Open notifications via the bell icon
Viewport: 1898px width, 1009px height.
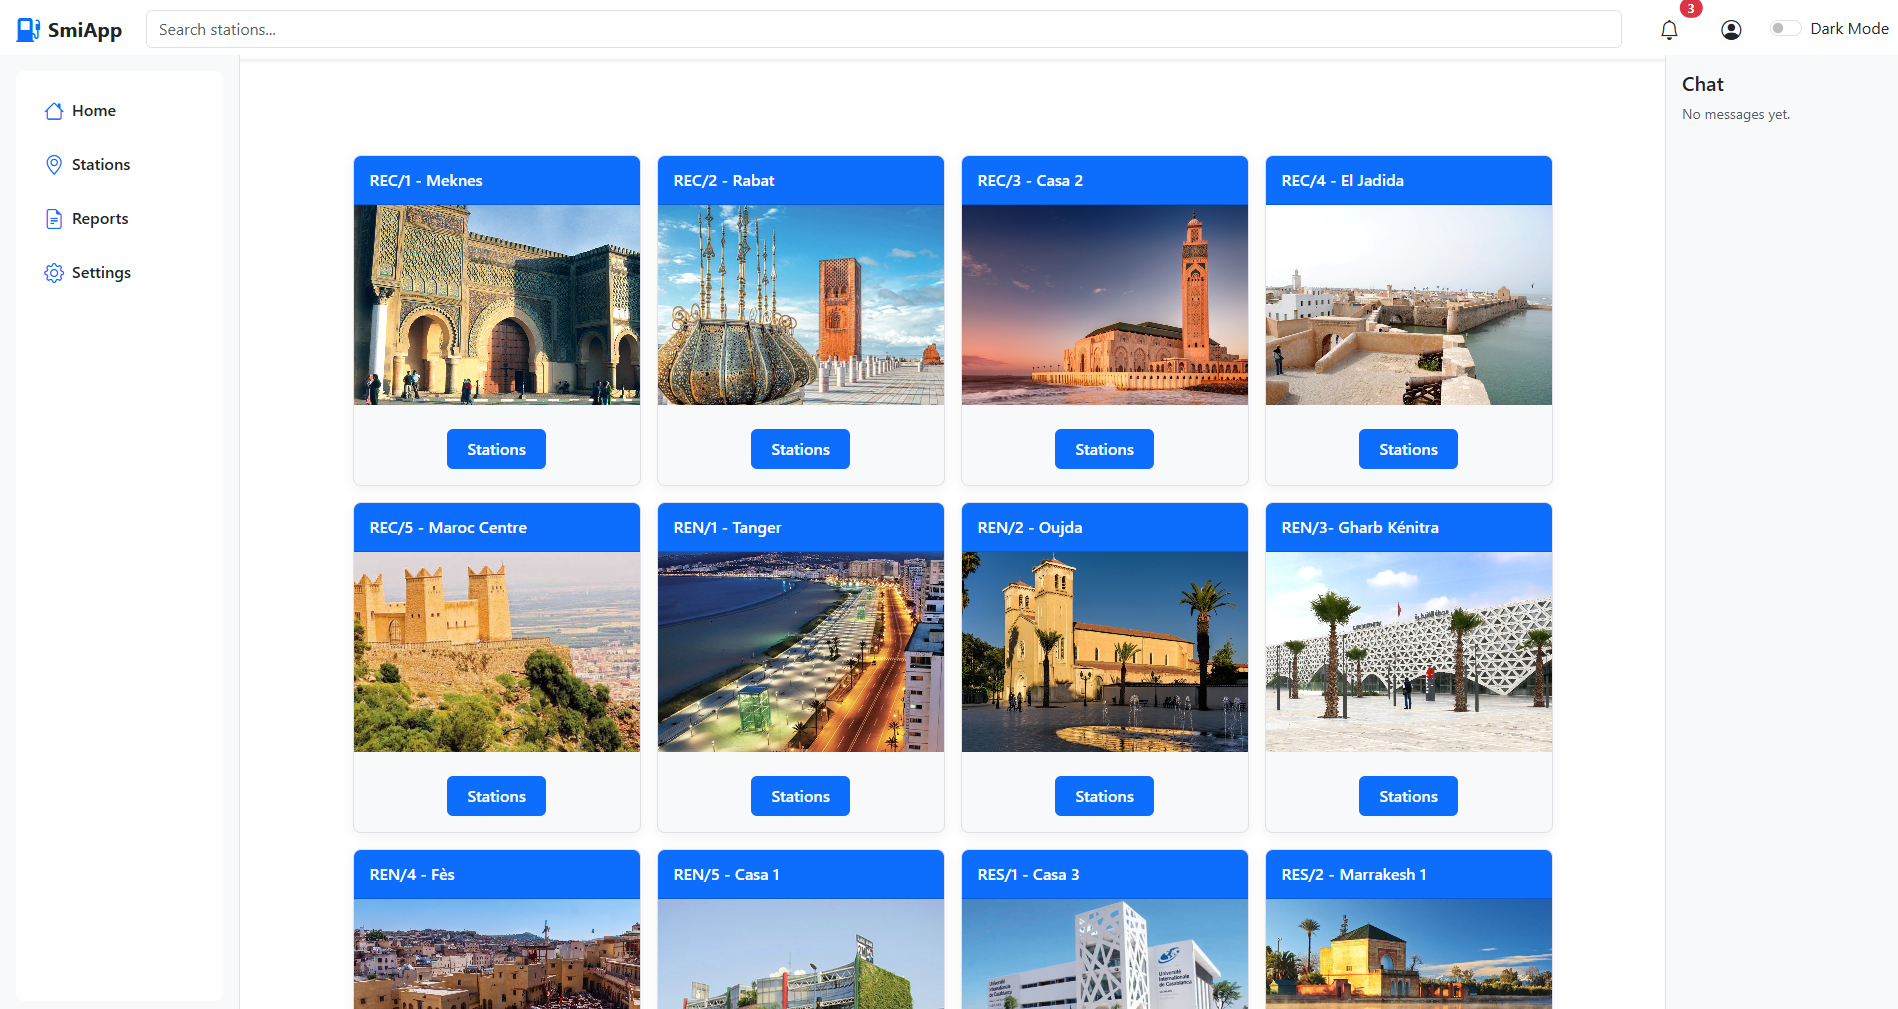click(x=1669, y=30)
